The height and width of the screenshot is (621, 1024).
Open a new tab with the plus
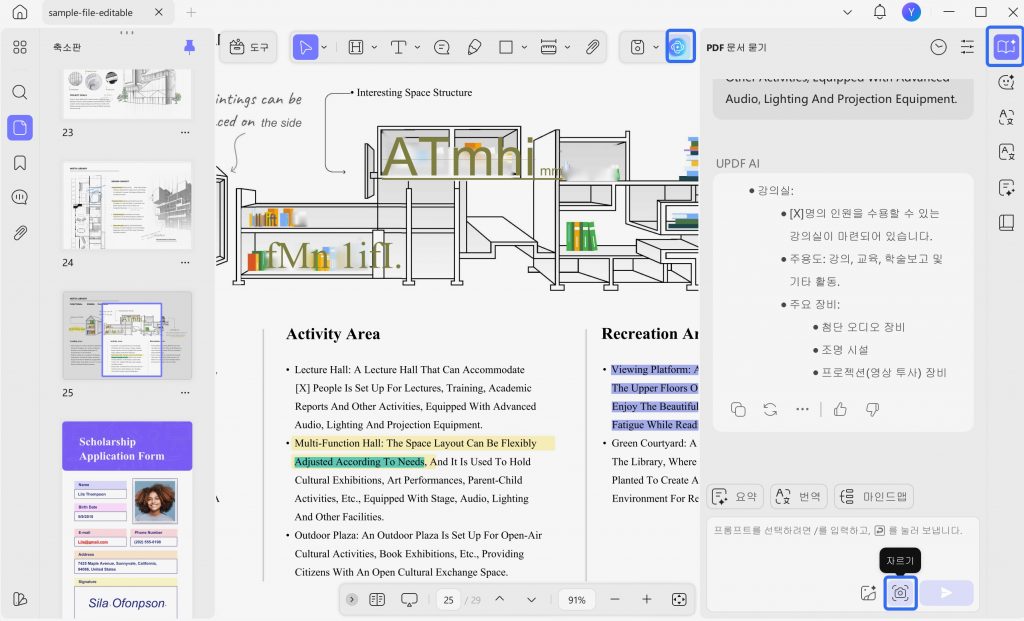191,12
